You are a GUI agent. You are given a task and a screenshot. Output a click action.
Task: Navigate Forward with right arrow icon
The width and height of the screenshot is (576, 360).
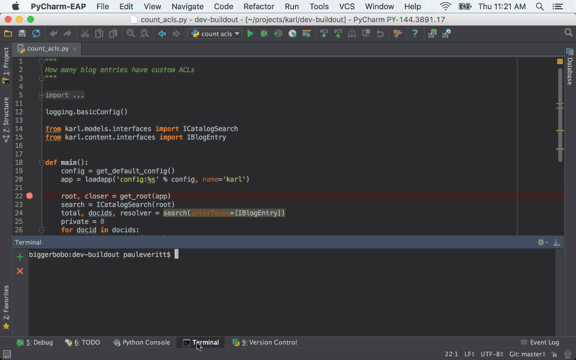[176, 34]
